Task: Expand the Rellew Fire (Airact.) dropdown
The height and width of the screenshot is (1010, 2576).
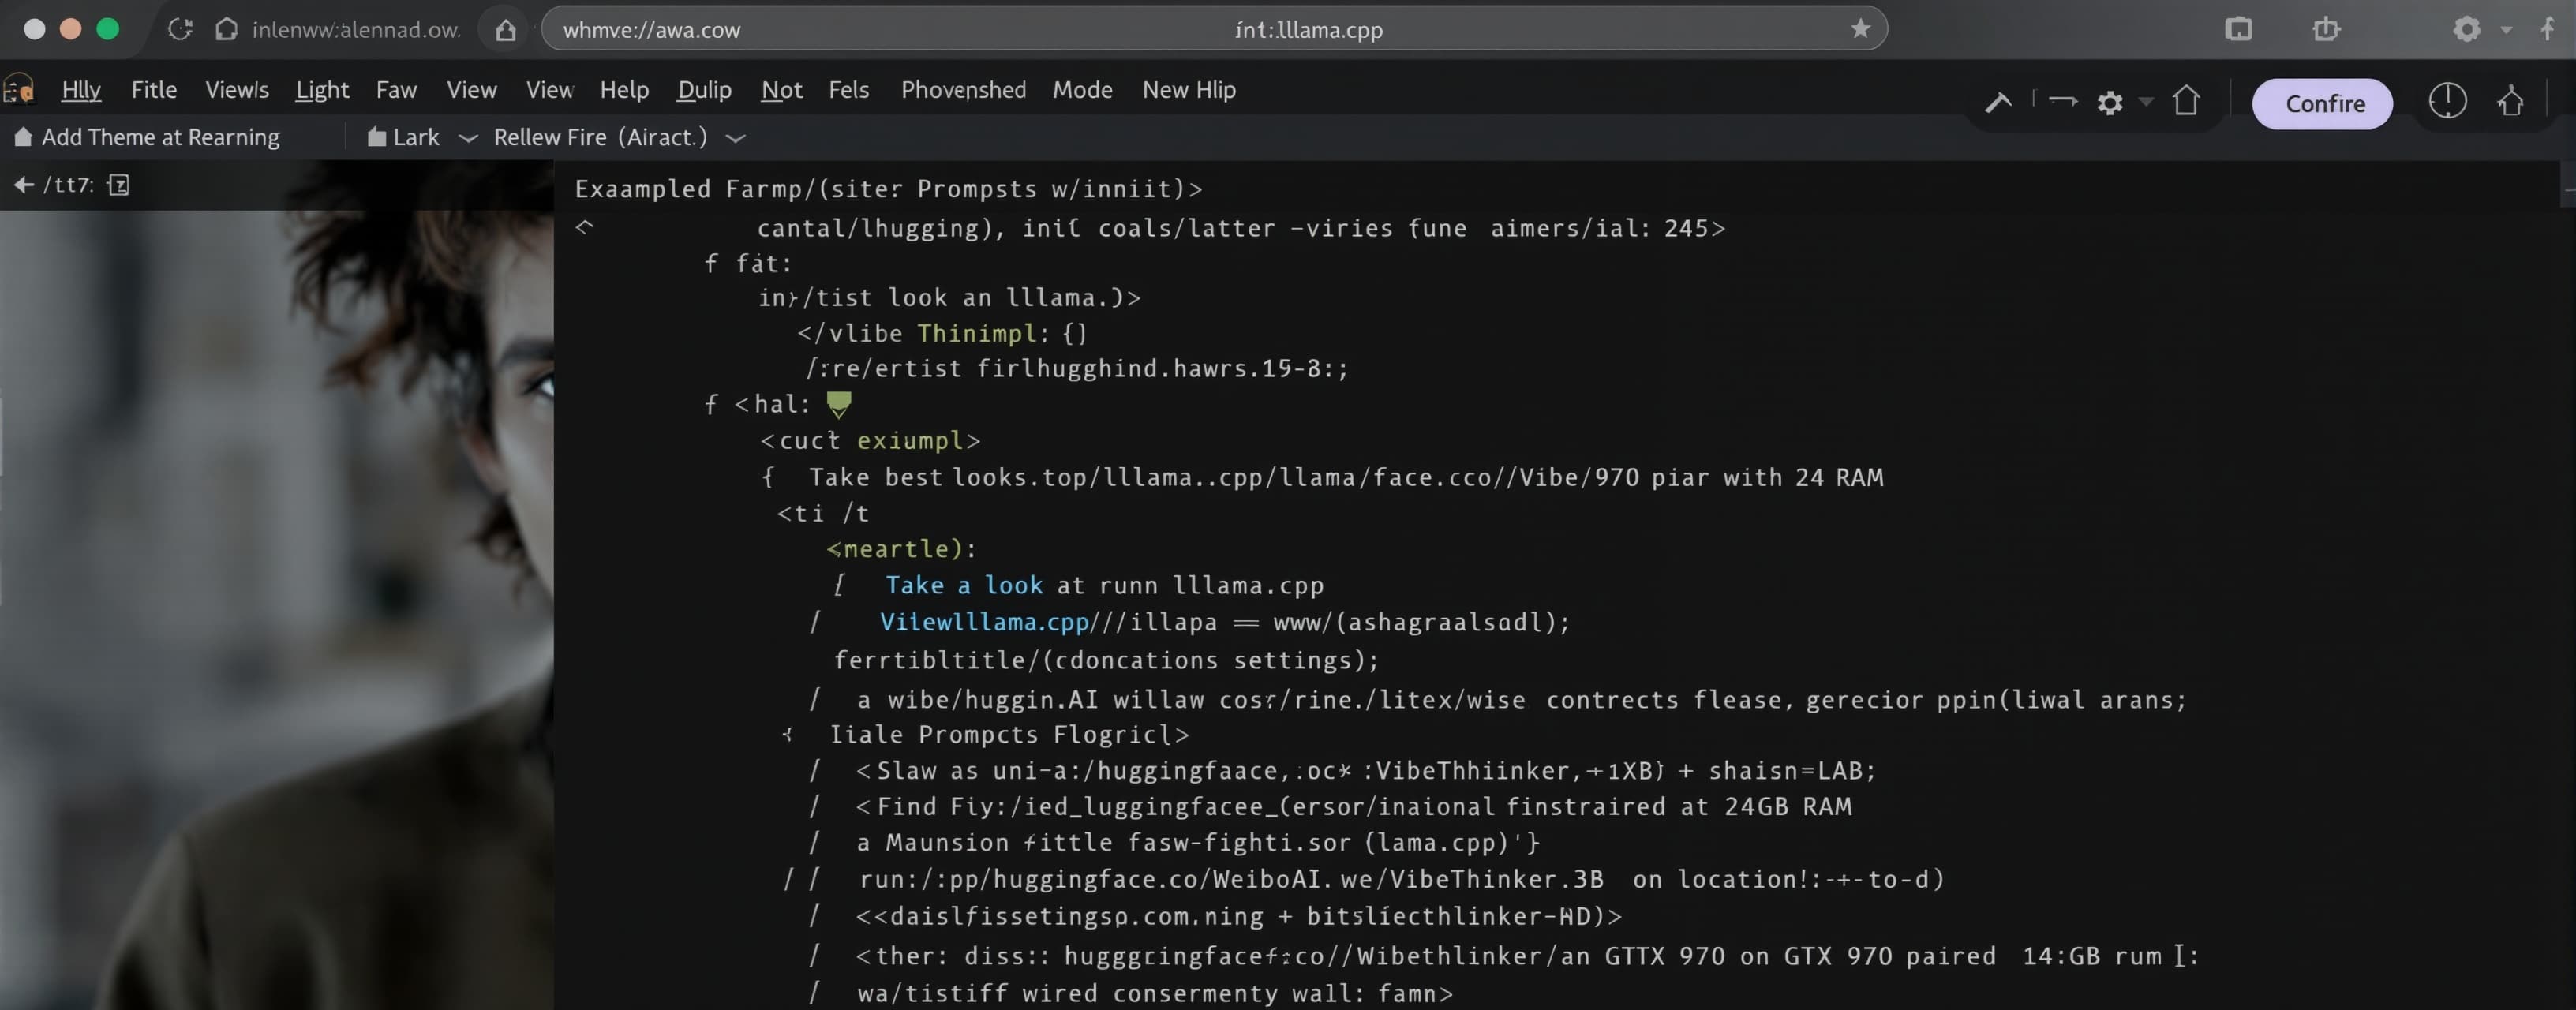Action: [735, 138]
